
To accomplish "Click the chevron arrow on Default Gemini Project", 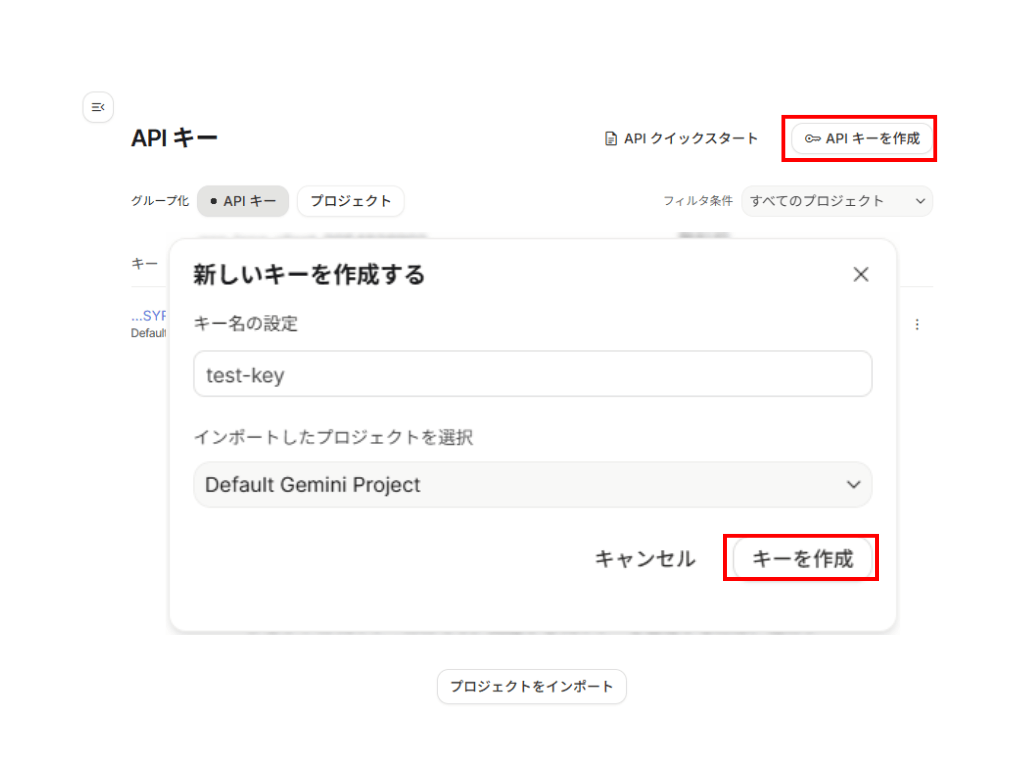I will [853, 485].
